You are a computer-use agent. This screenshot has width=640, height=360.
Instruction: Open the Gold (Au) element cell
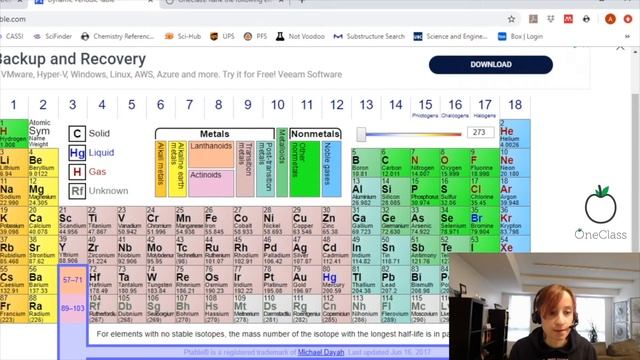click(x=307, y=280)
